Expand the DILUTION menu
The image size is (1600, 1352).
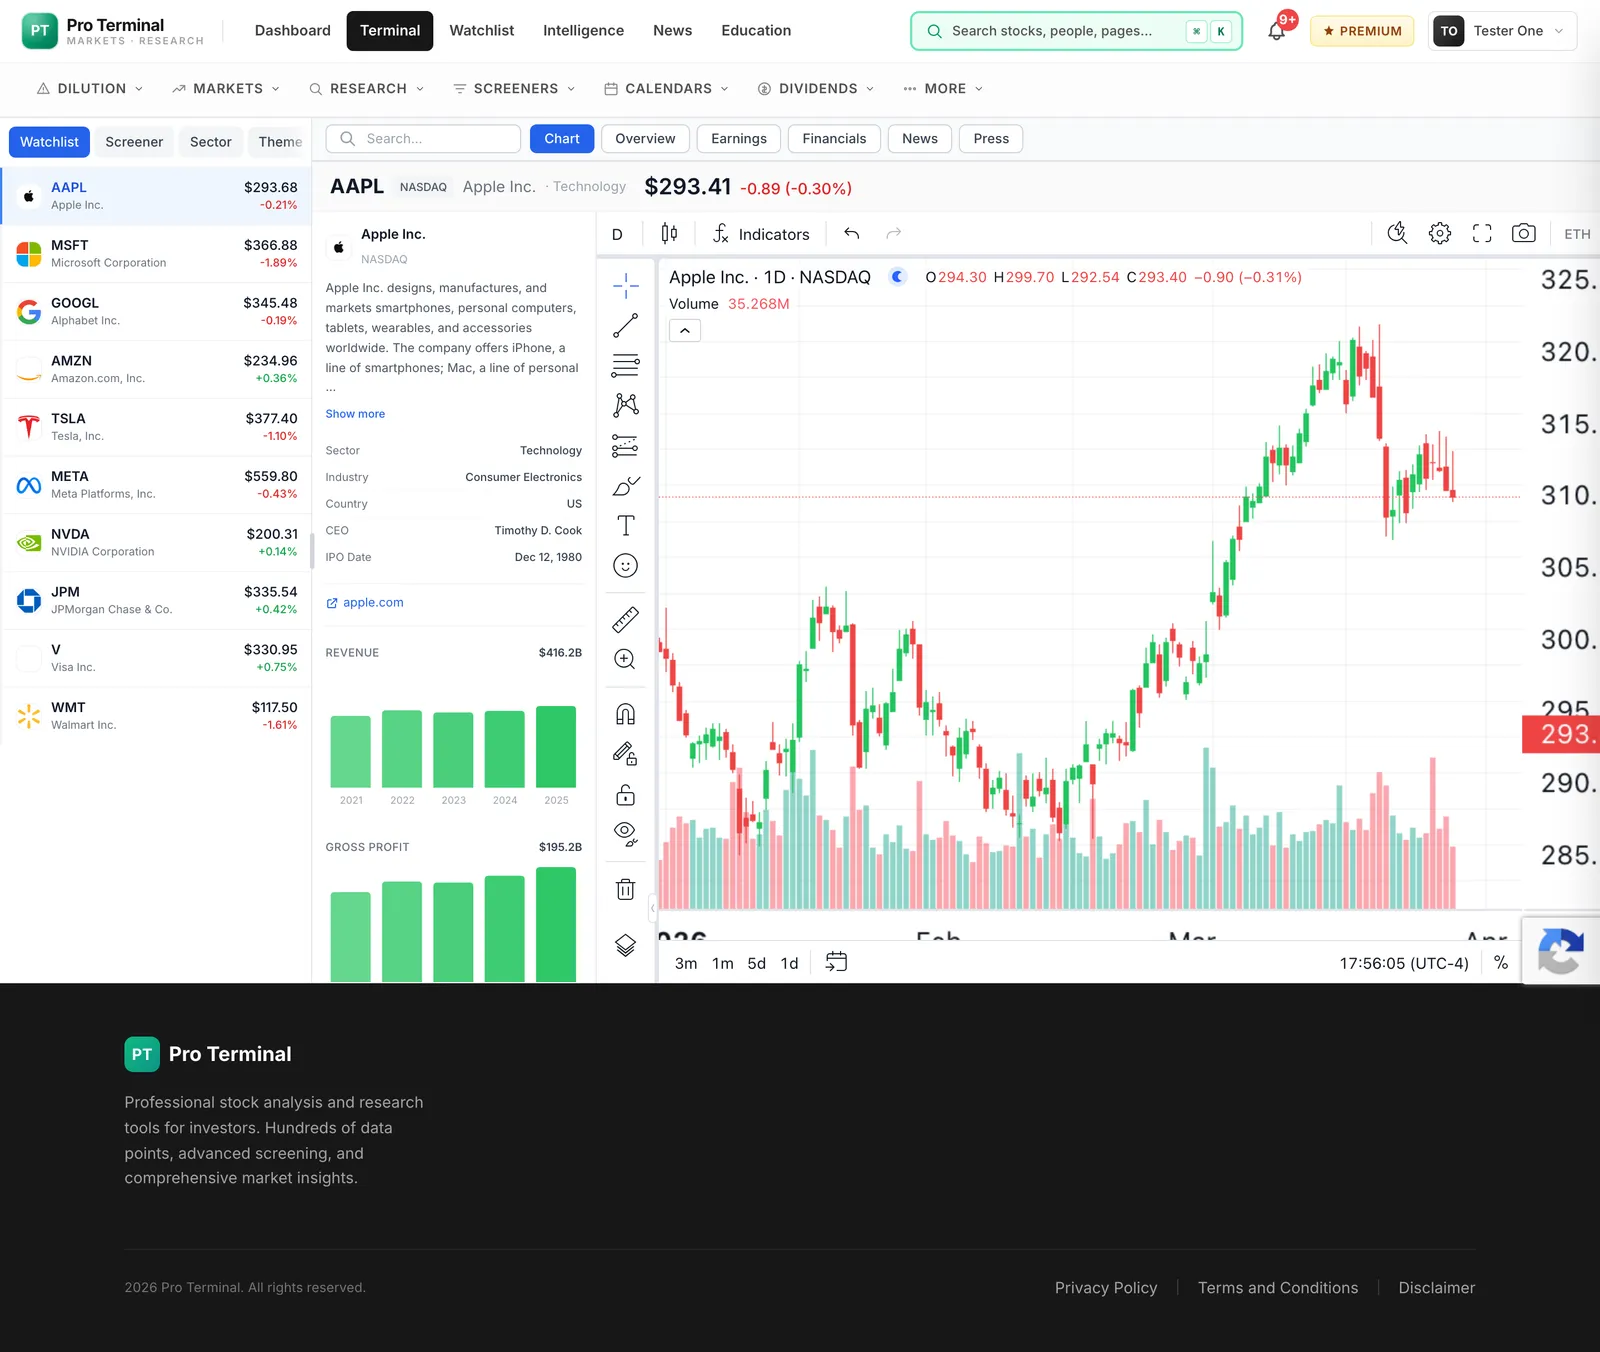click(90, 89)
